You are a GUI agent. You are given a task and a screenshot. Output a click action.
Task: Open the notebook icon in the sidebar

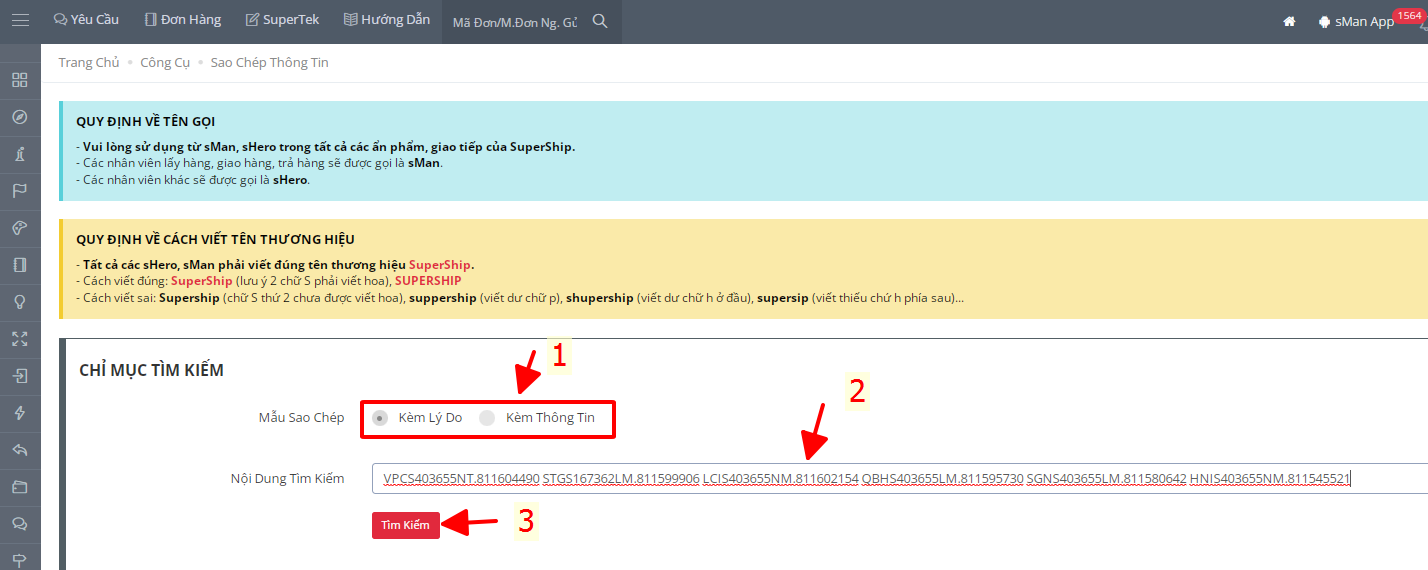pos(20,265)
